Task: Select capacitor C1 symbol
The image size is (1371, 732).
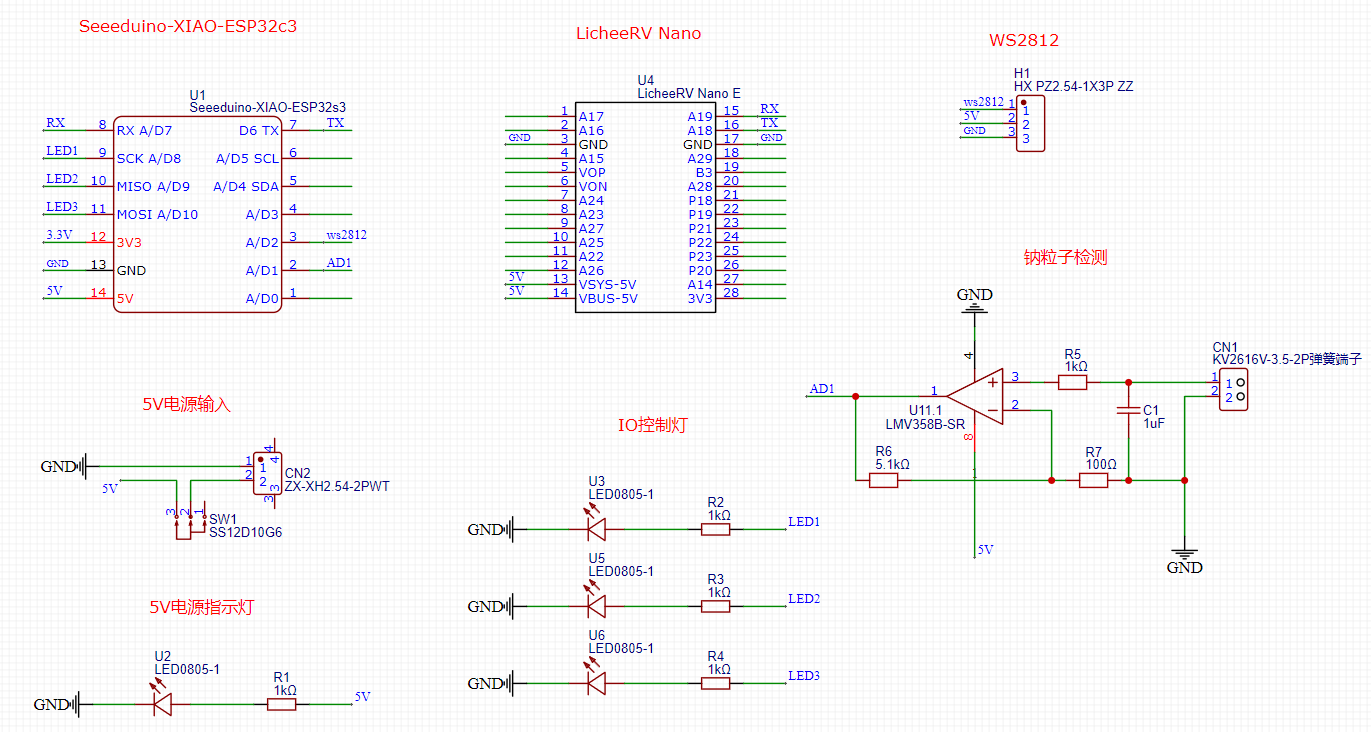Action: click(1128, 410)
